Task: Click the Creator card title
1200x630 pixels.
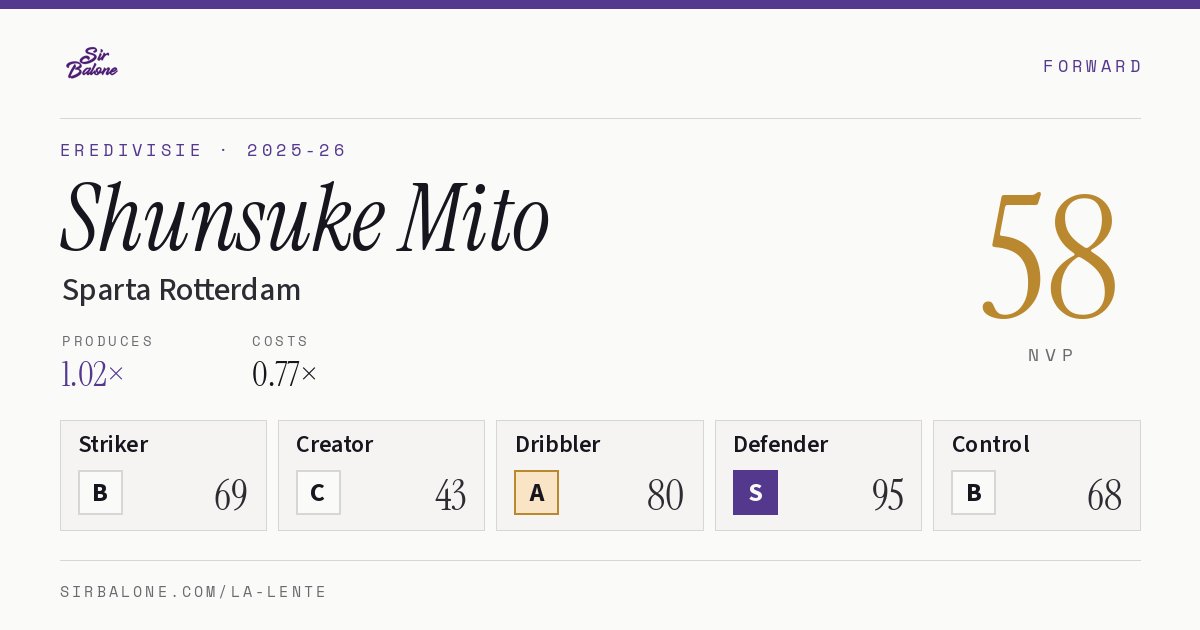Action: [x=334, y=444]
